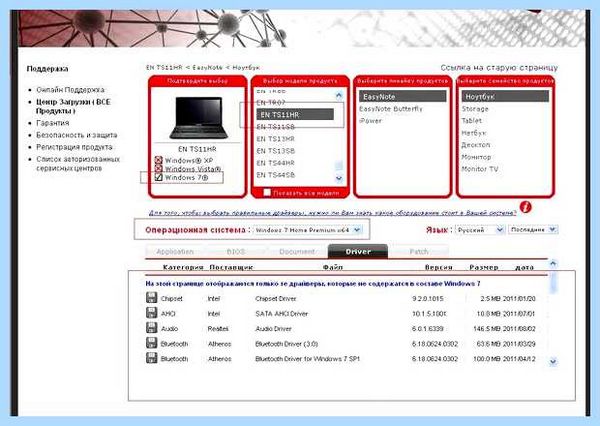Open Регистрация продукта link
The width and height of the screenshot is (600, 426).
pos(74,147)
